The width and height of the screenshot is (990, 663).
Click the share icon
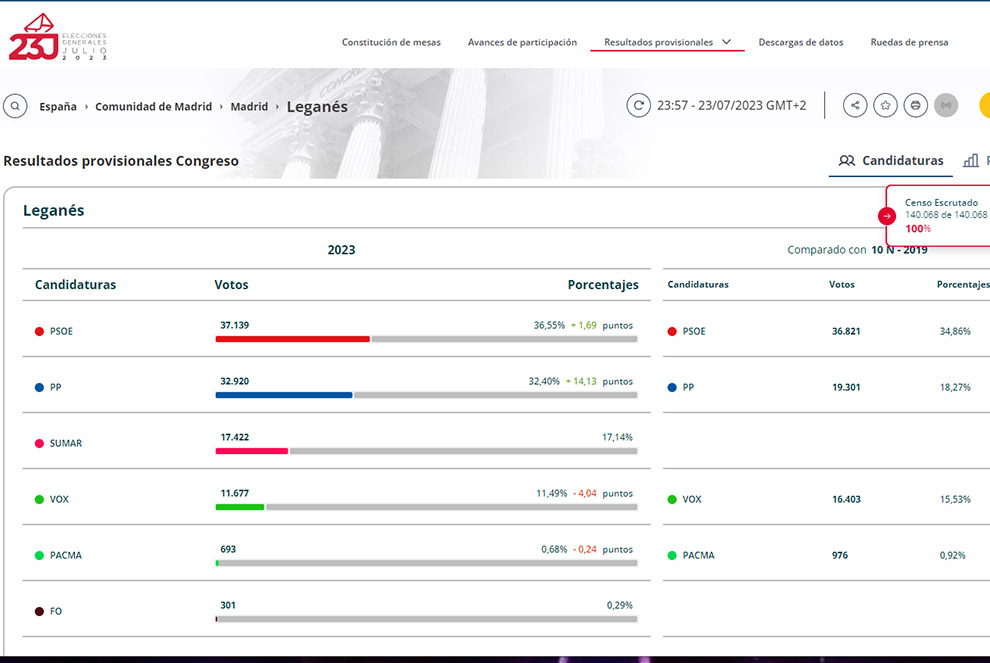tap(855, 105)
